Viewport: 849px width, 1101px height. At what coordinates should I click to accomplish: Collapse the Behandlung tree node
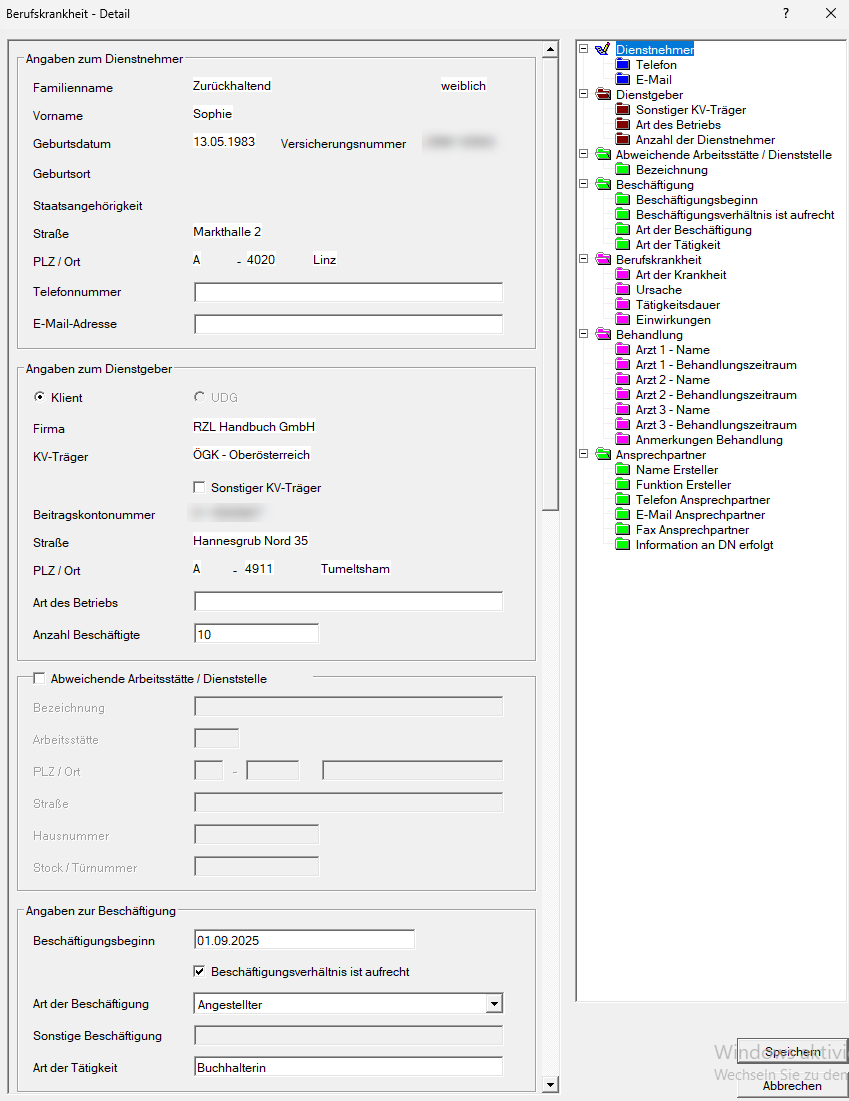pos(583,335)
